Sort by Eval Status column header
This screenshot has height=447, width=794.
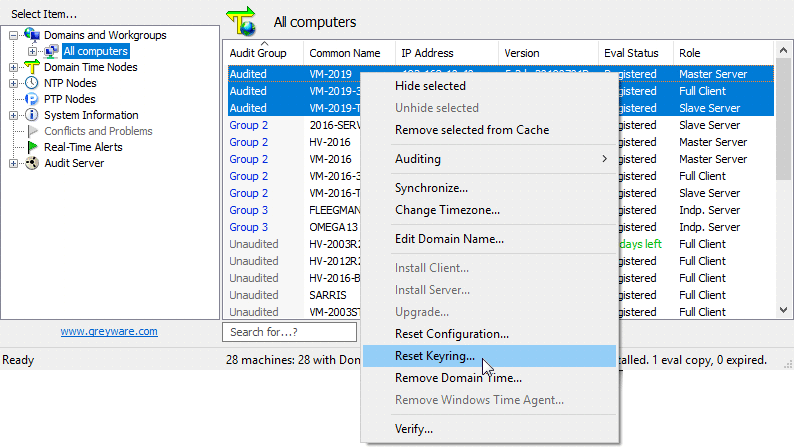click(636, 53)
